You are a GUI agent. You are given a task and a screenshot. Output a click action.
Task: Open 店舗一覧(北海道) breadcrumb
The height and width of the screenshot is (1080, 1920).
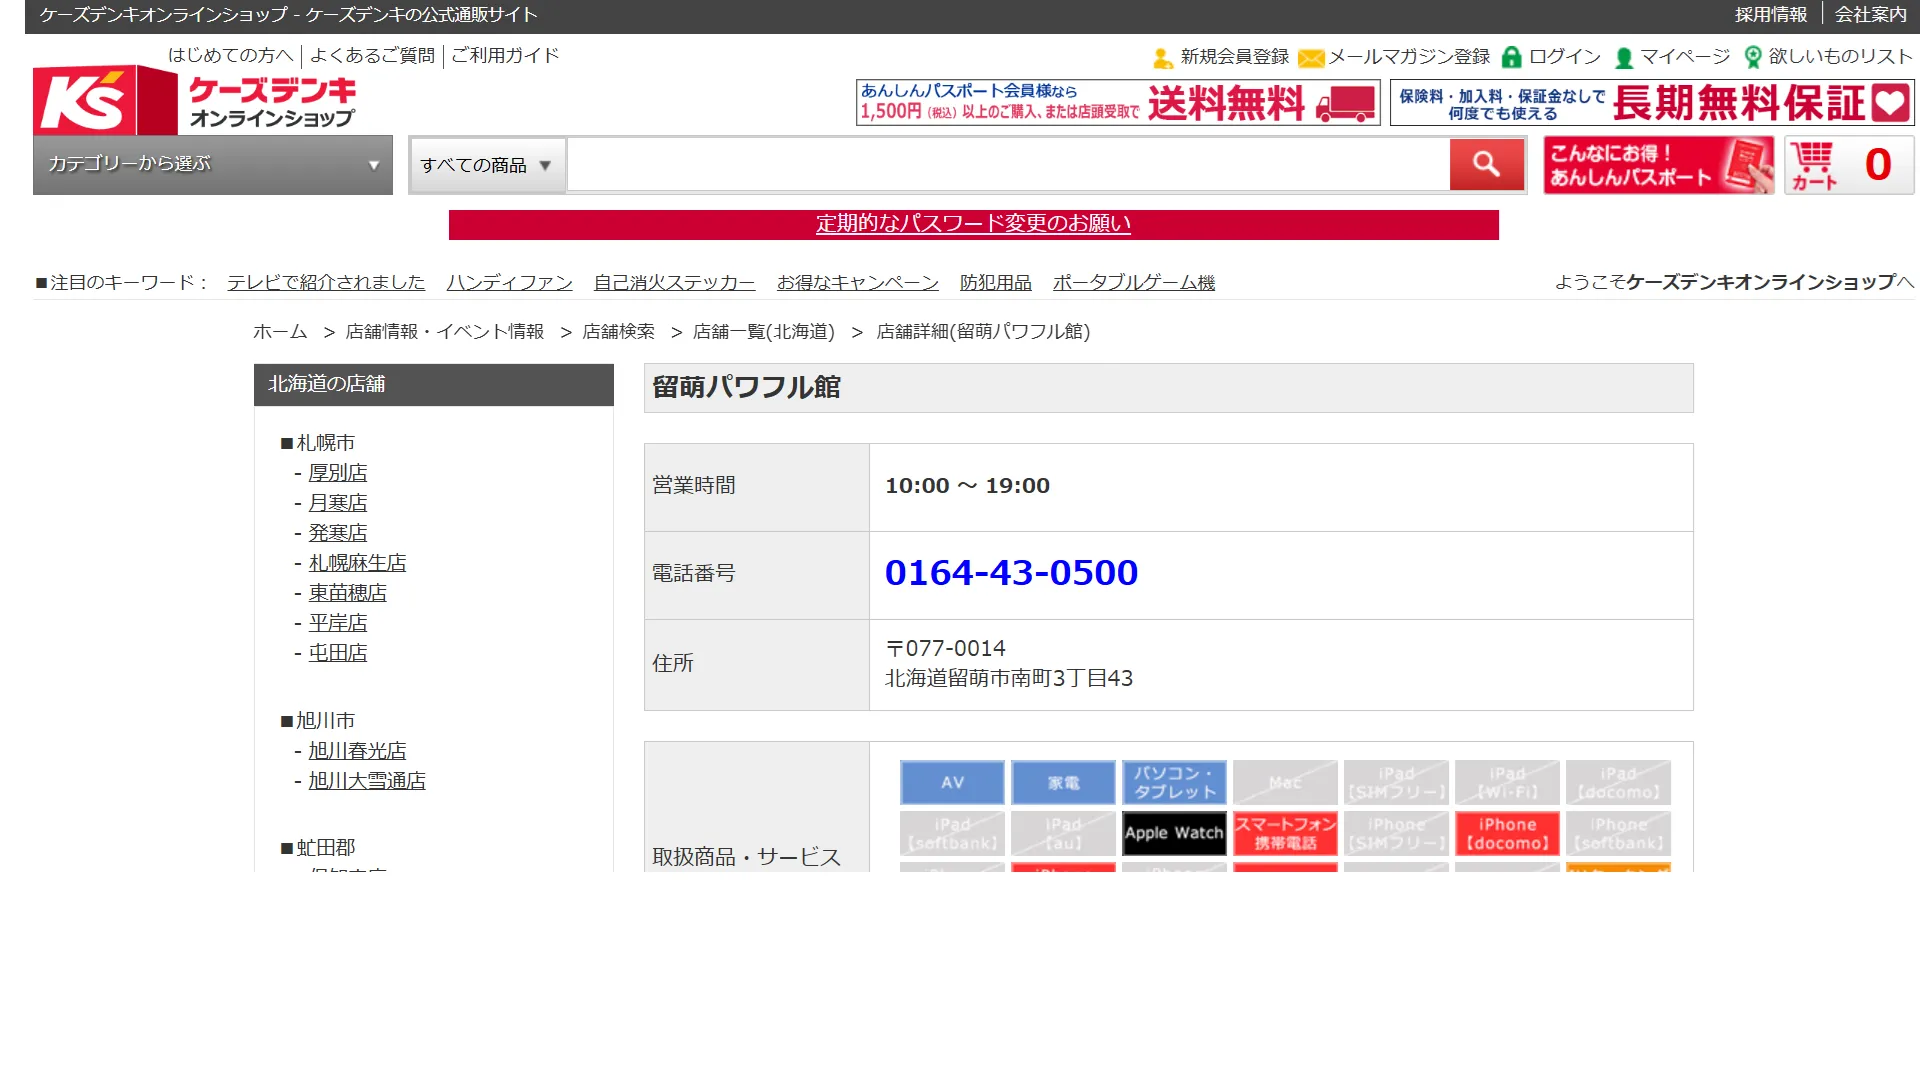[764, 332]
